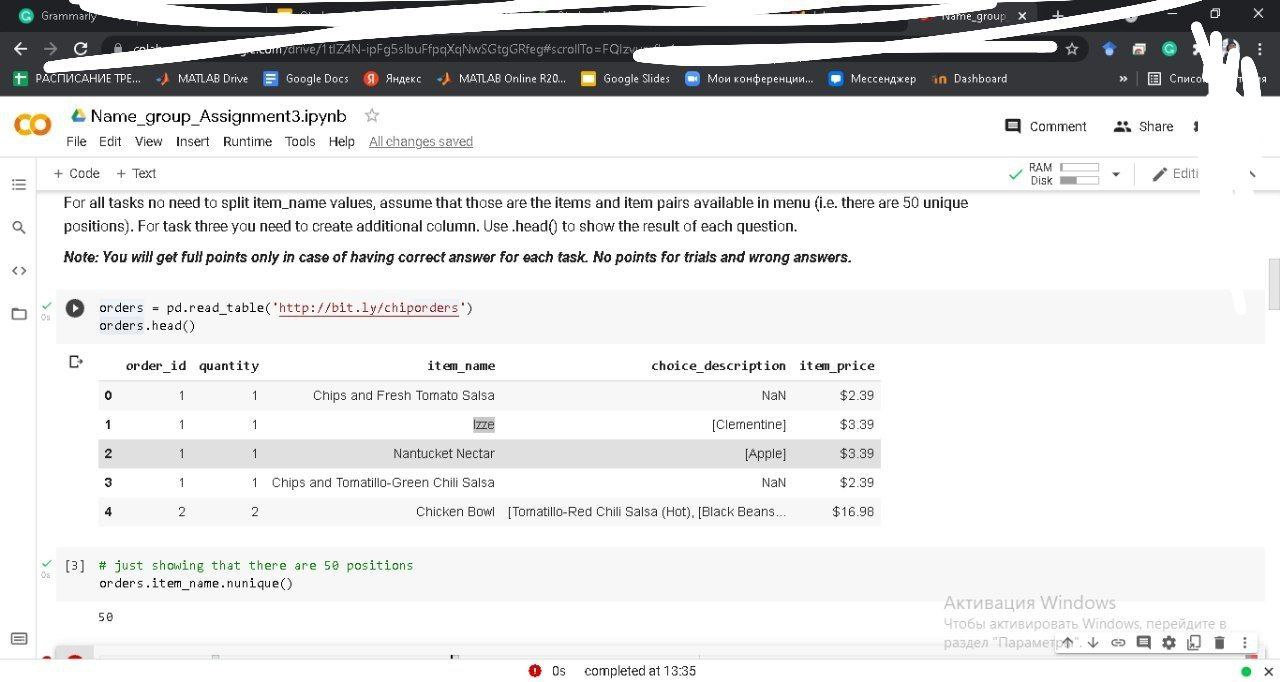Screen dimensions: 1280x682
Task: Show hidden bookmarks overflow chevron
Action: (1124, 78)
